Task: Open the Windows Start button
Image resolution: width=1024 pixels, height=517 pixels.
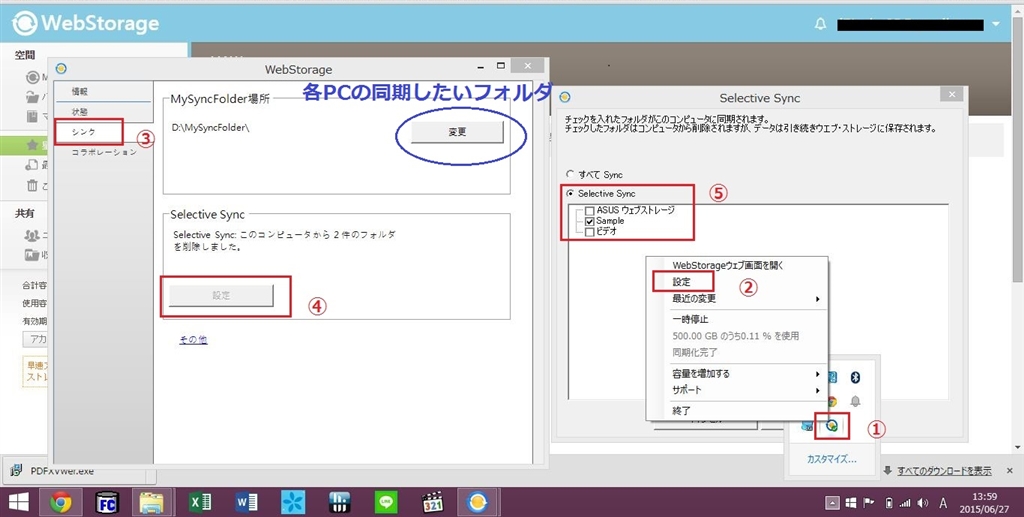Action: point(18,503)
